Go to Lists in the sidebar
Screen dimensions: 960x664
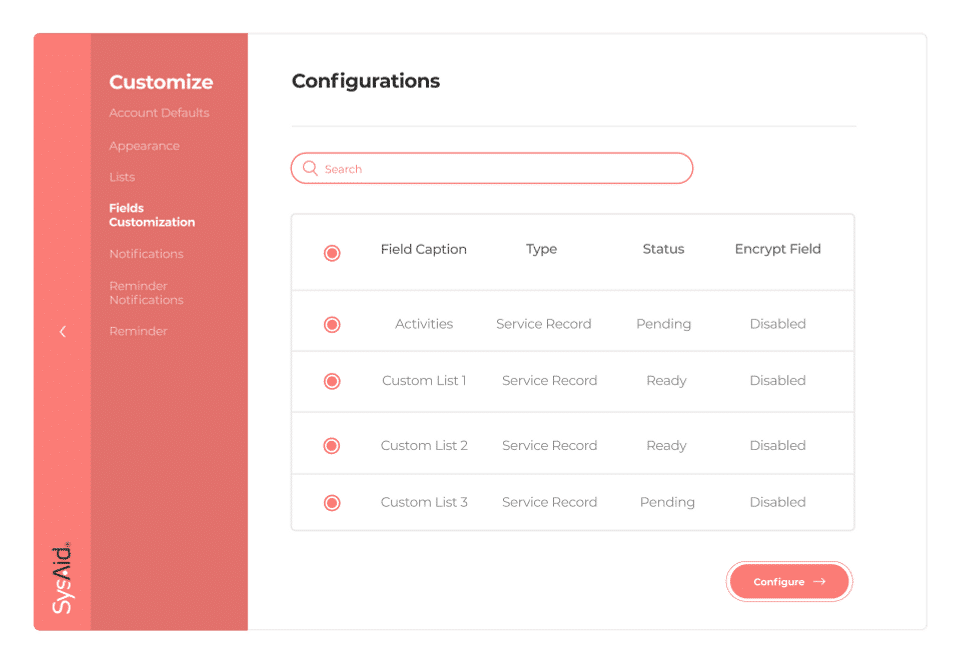click(x=122, y=177)
